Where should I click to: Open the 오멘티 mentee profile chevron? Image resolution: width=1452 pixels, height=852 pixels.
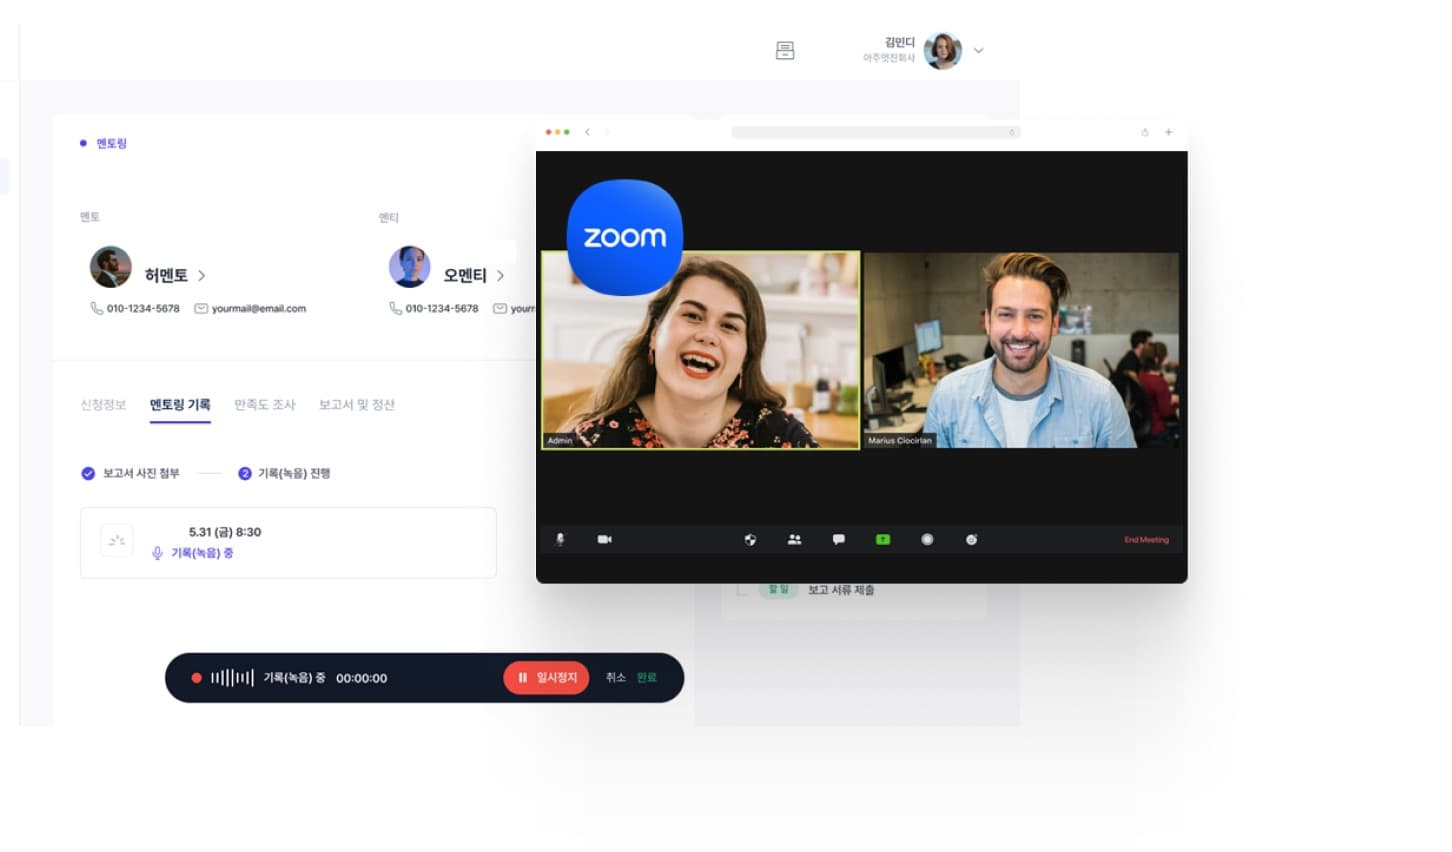[500, 275]
